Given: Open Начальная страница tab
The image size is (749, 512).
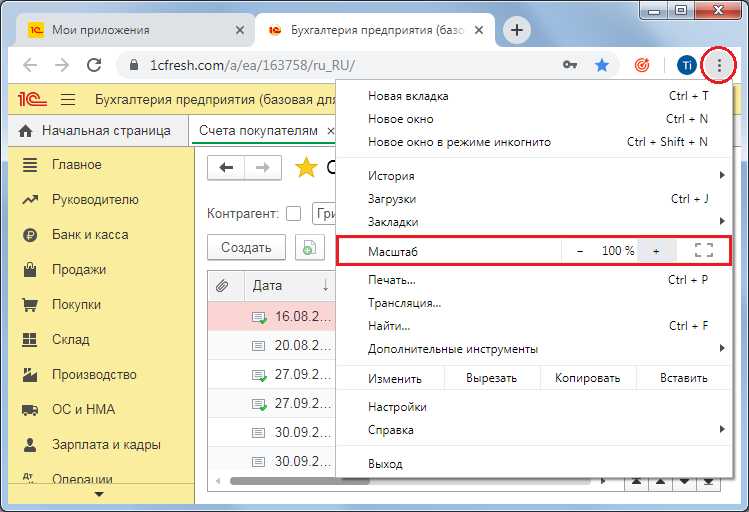Looking at the screenshot, I should pos(98,131).
